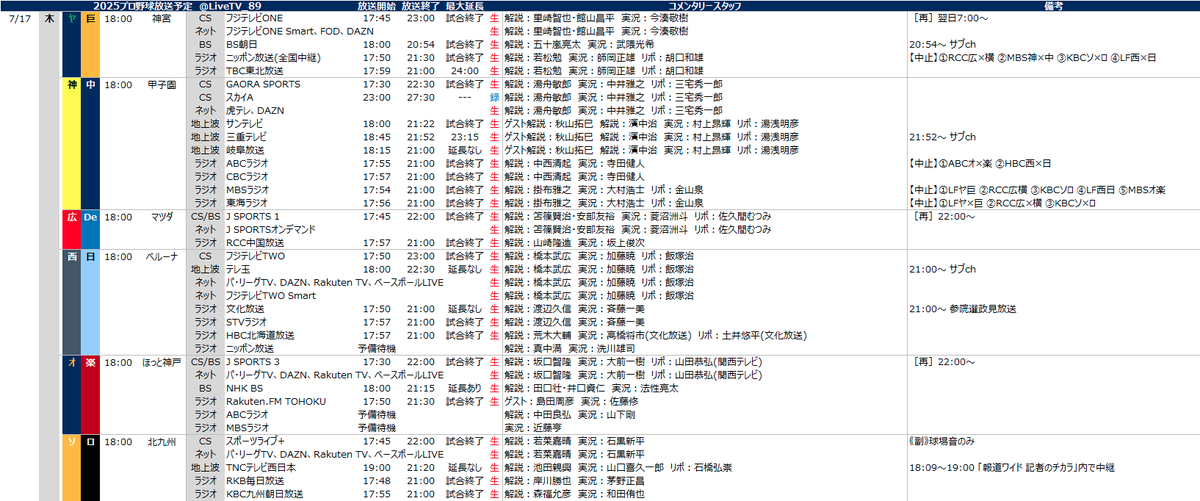Select the venue cell 甲子園
The image size is (1200, 501).
pyautogui.click(x=161, y=85)
